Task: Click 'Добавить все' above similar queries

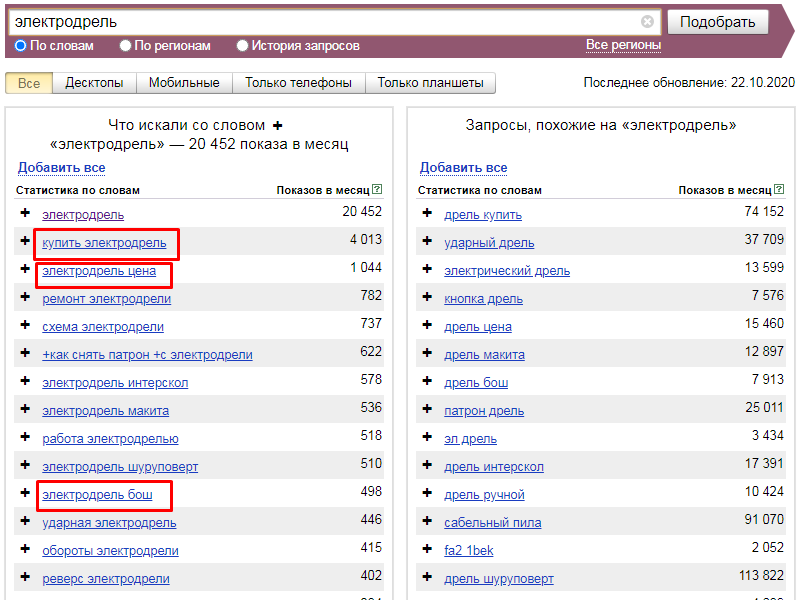Action: 463,168
